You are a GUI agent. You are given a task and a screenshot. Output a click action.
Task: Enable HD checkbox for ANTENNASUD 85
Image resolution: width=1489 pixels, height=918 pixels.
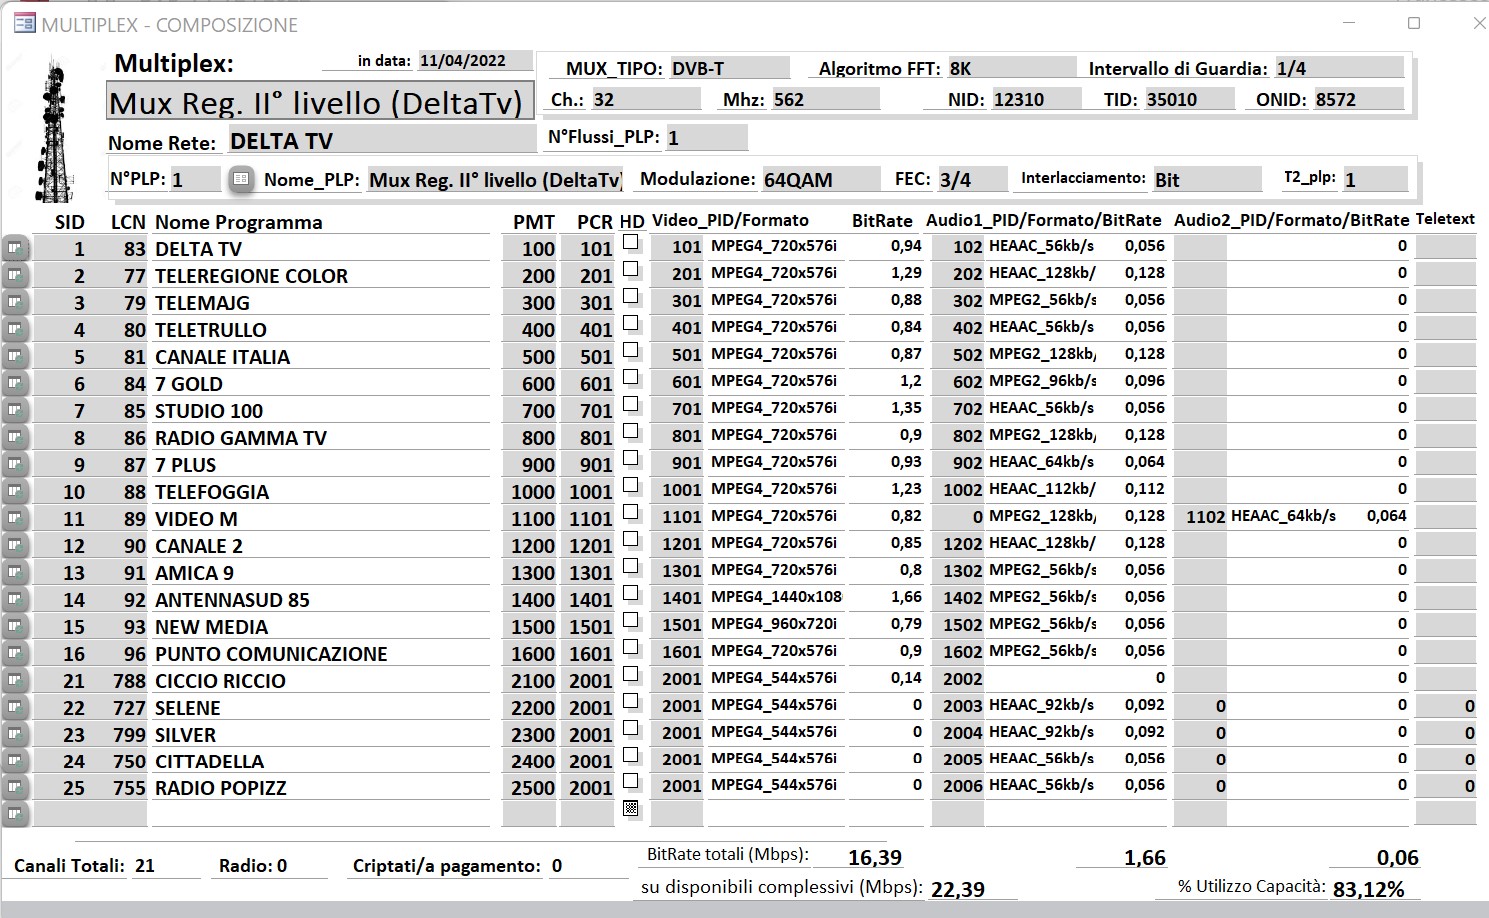click(630, 593)
